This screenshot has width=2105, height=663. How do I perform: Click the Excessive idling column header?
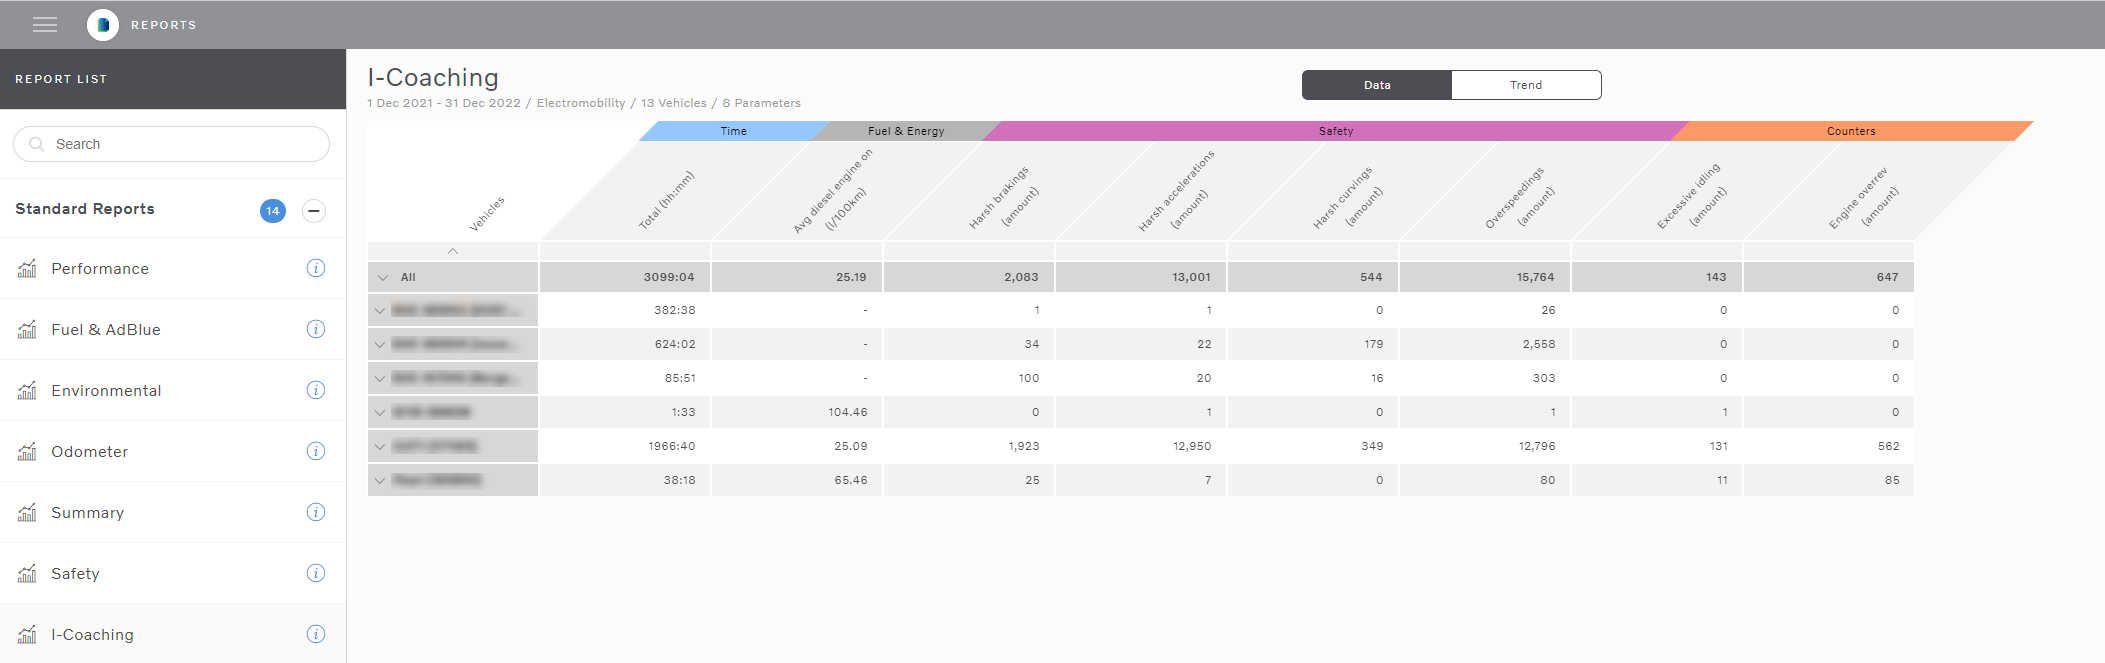pos(1692,195)
